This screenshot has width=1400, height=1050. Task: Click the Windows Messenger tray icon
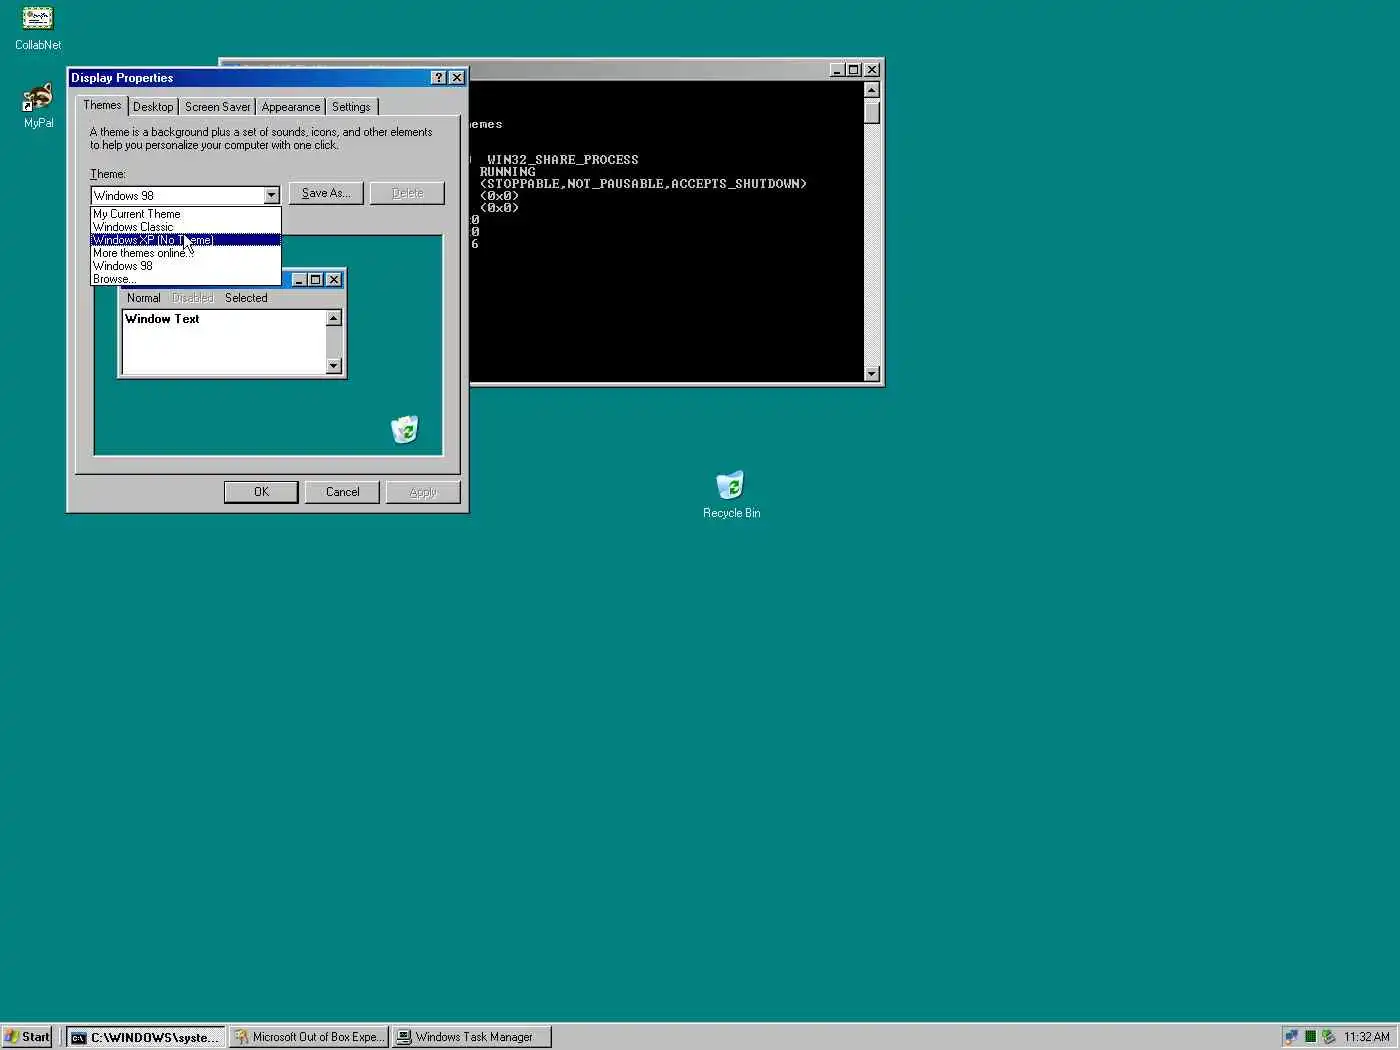point(1291,1037)
